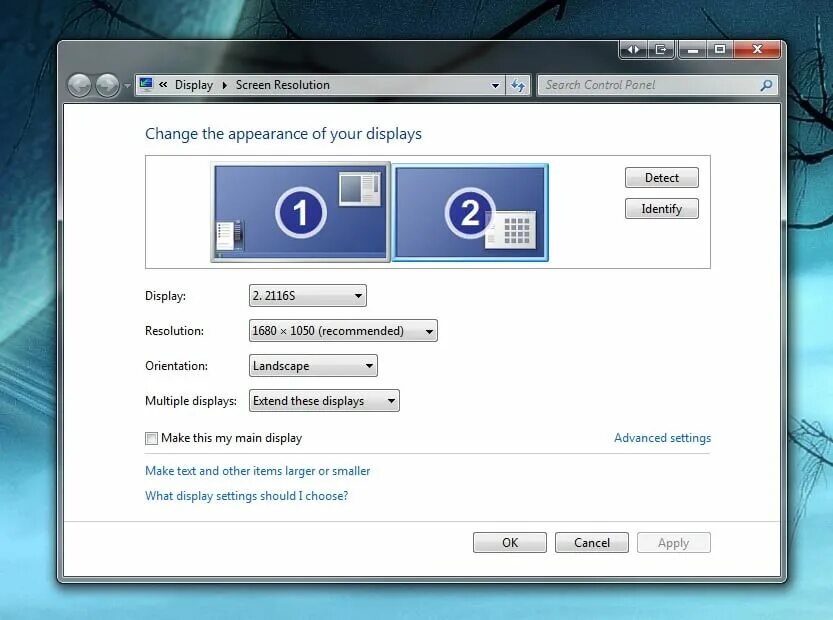Go to Display in the breadcrumb

pos(193,85)
